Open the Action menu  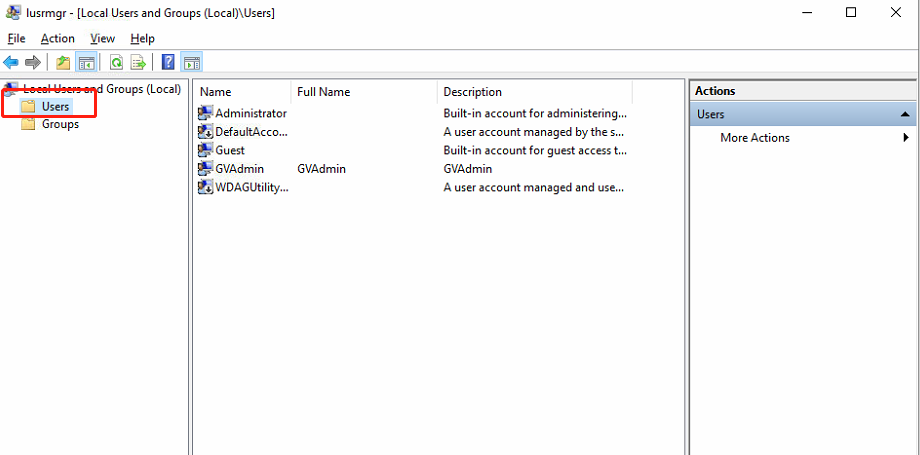click(x=58, y=39)
